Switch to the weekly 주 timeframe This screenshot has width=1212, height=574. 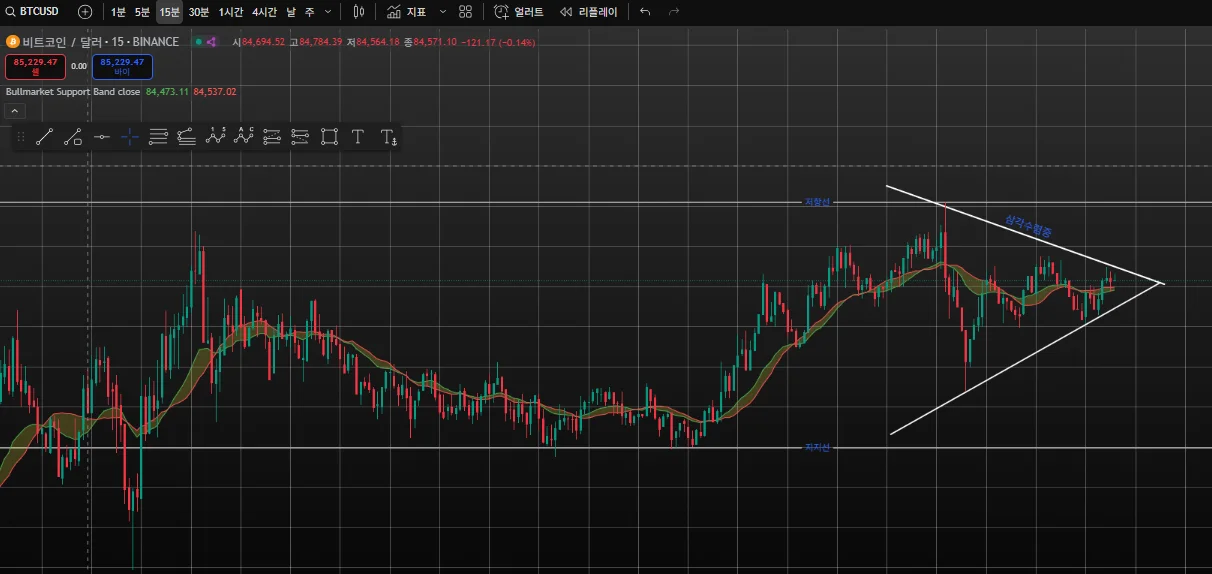tap(309, 12)
